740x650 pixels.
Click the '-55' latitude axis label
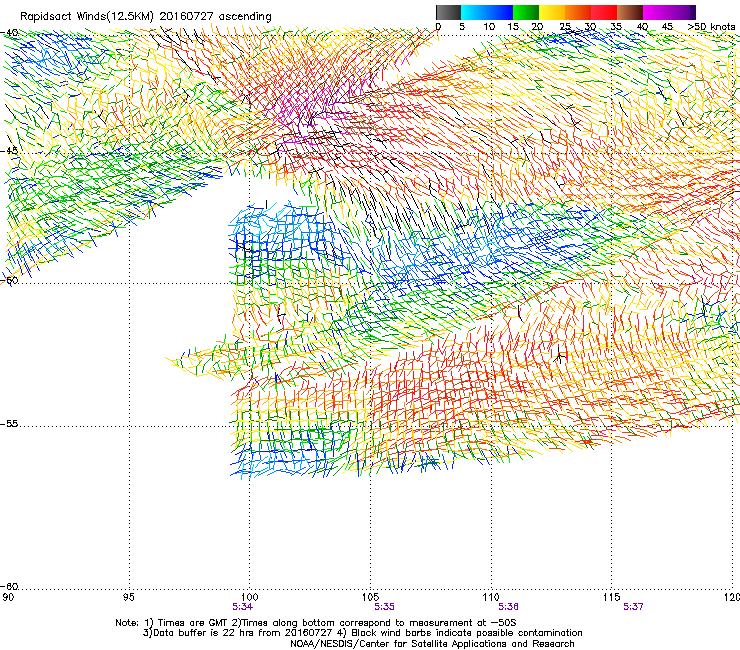point(9,423)
